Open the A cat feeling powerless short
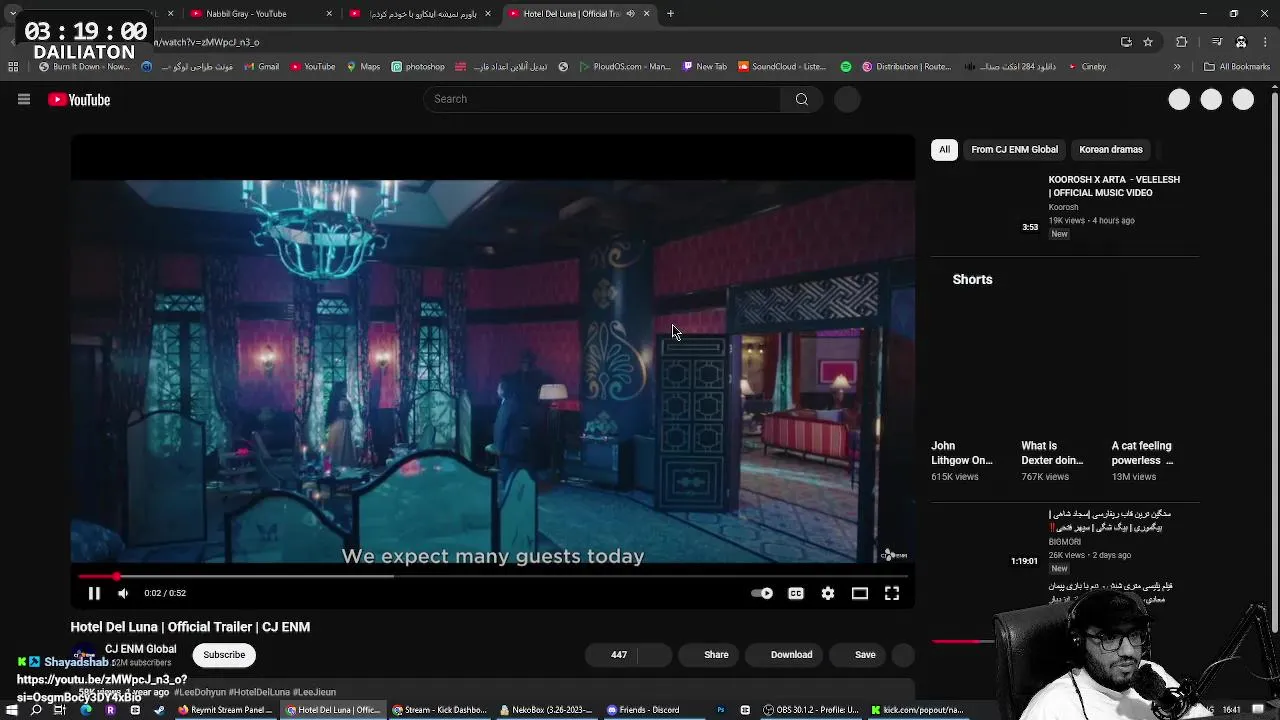1280x720 pixels. coord(1142,453)
